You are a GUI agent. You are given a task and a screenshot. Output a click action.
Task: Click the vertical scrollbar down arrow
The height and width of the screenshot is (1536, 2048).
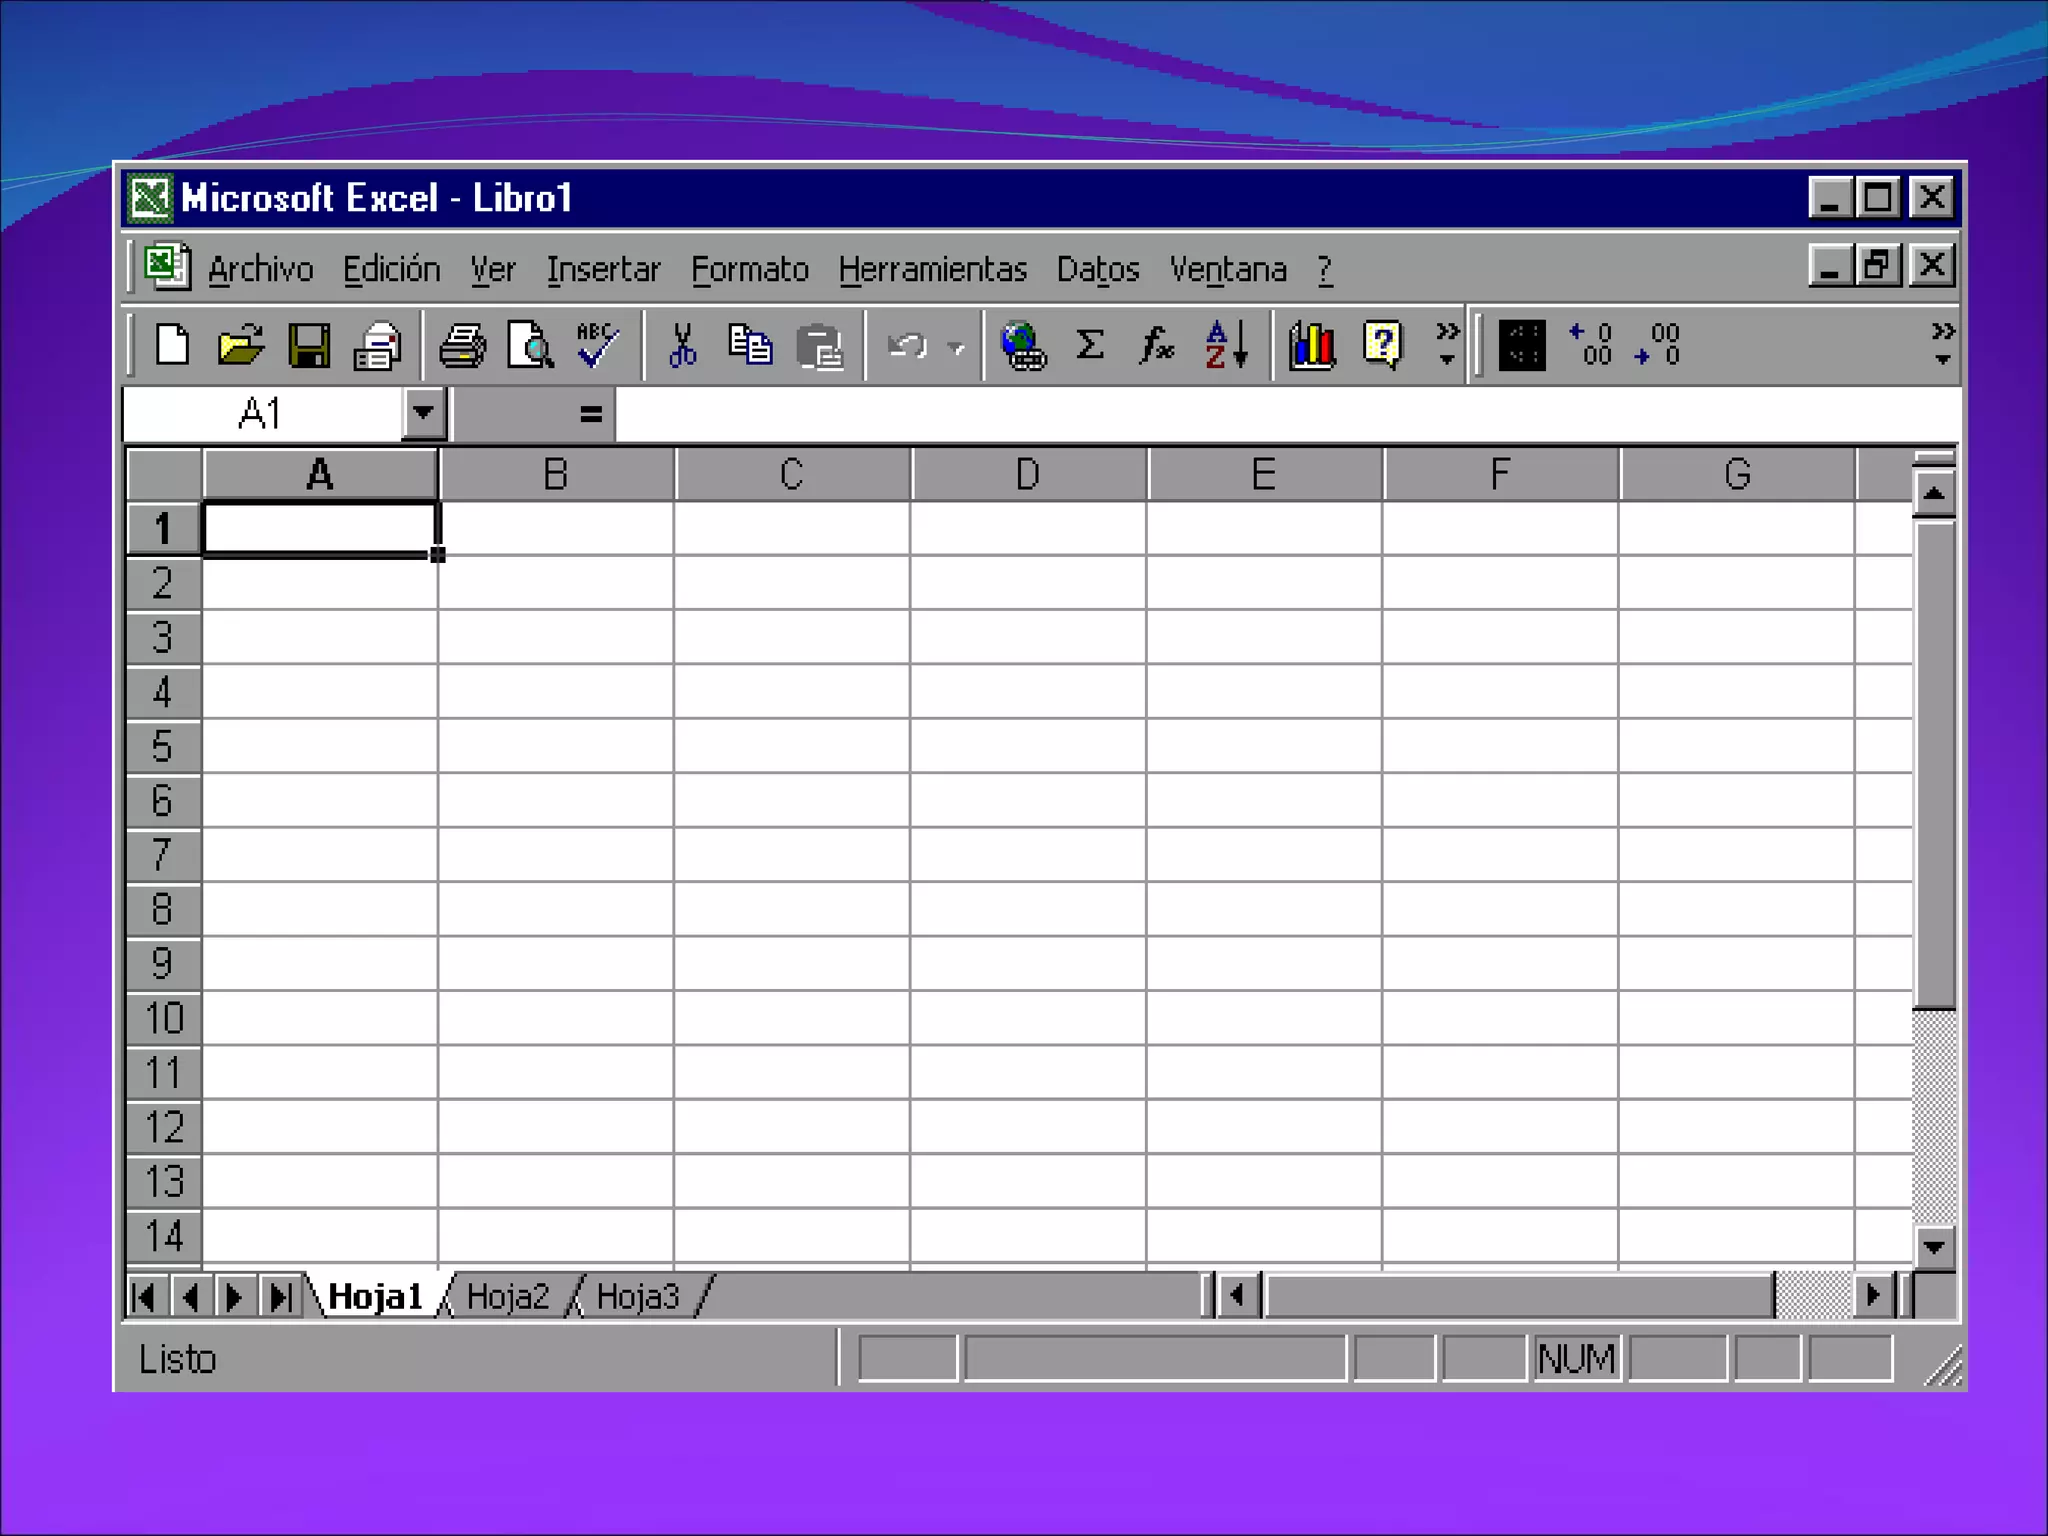click(1933, 1247)
